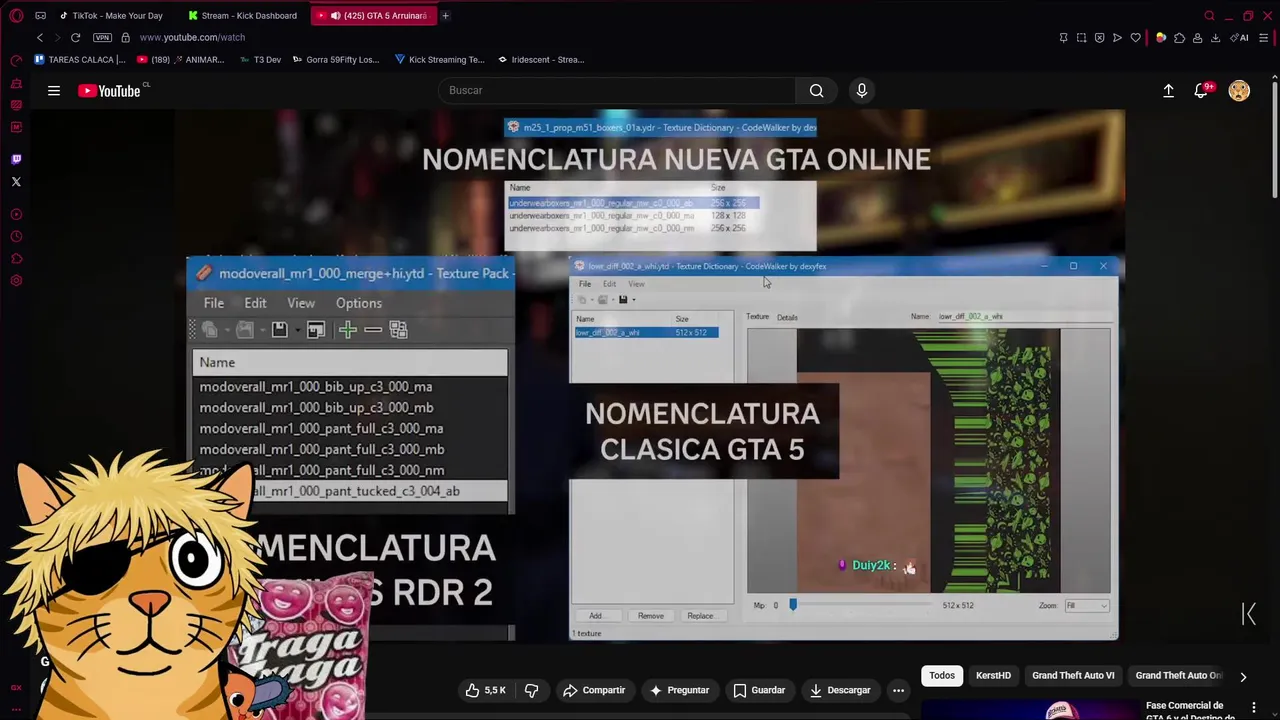Screen dimensions: 1280x720
Task: Switch to TikTok - Make Your Day tab
Action: click(x=109, y=16)
